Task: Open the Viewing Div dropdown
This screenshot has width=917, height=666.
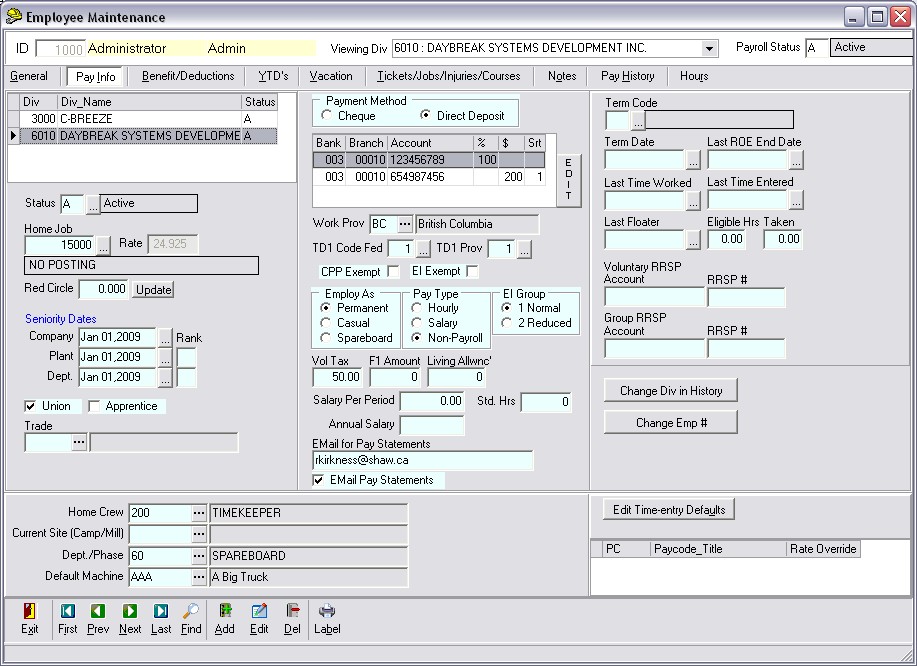Action: pos(709,49)
